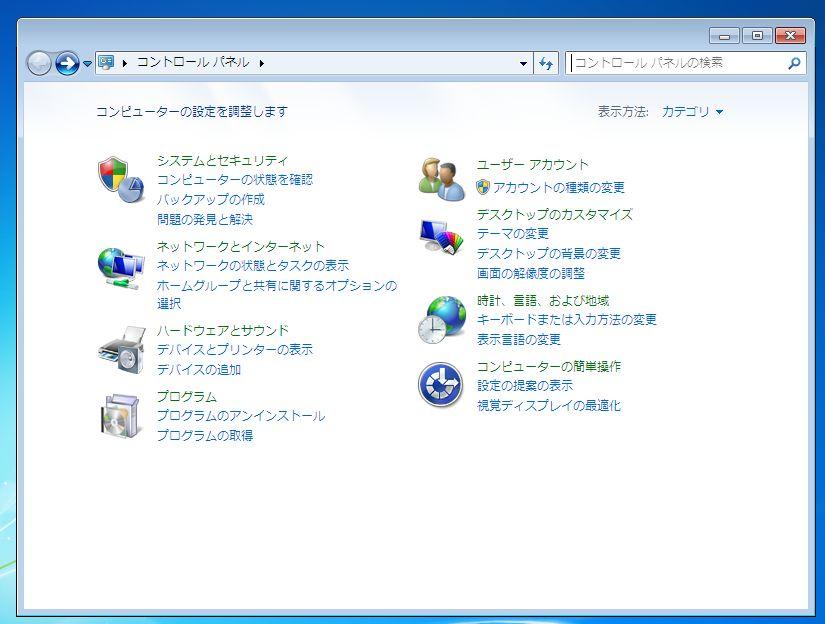Click the Clock, Language, and Region icon
The image size is (825, 624).
(441, 320)
